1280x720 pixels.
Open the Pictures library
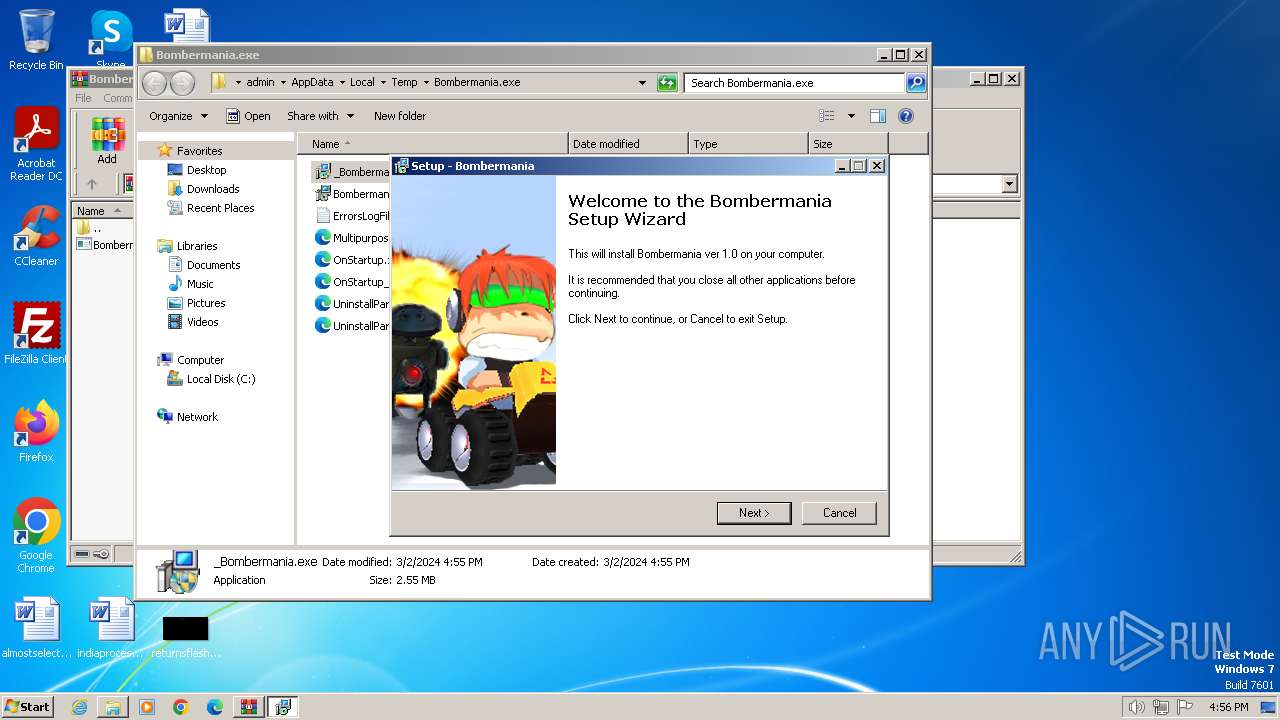tap(206, 303)
